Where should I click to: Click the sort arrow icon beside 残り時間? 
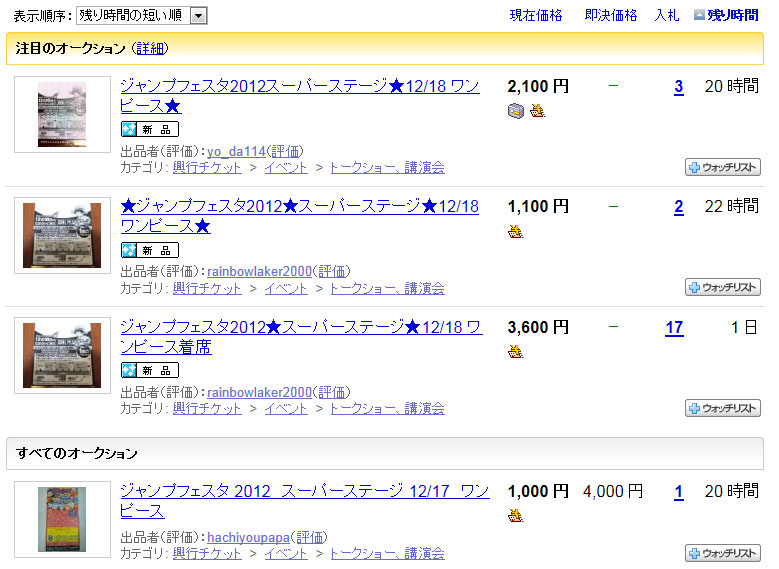[x=699, y=15]
